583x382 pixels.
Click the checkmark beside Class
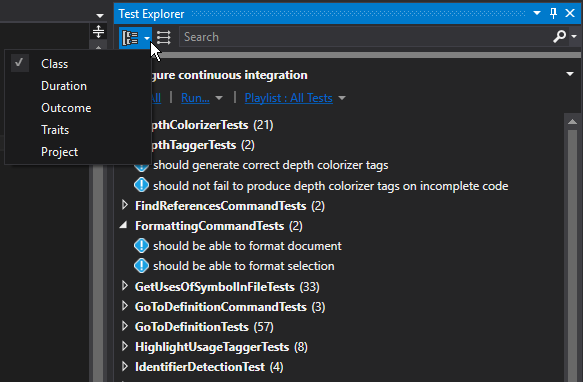pyautogui.click(x=19, y=63)
